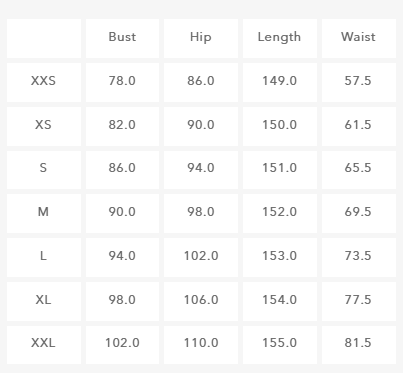Image resolution: width=403 pixels, height=373 pixels.
Task: Pick the XXL size row label
Action: point(43,343)
